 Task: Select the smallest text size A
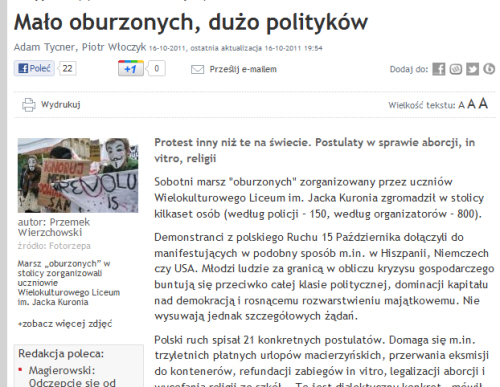461,106
